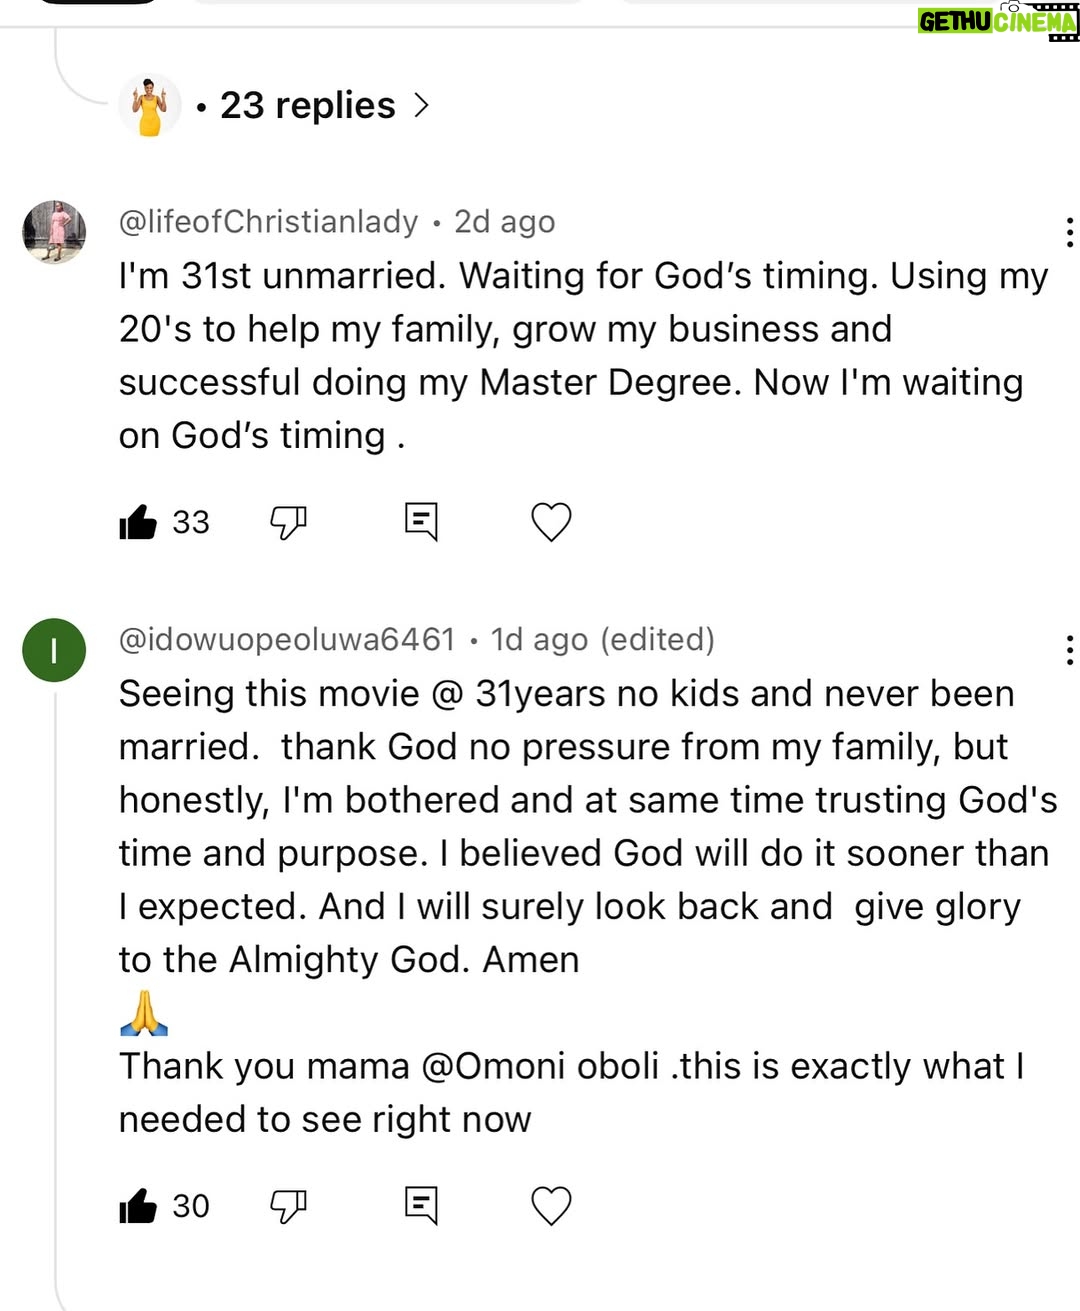Toggle heart on @idowuopeoluwa6461 comment
Screen dimensions: 1080x1311
coord(551,1206)
